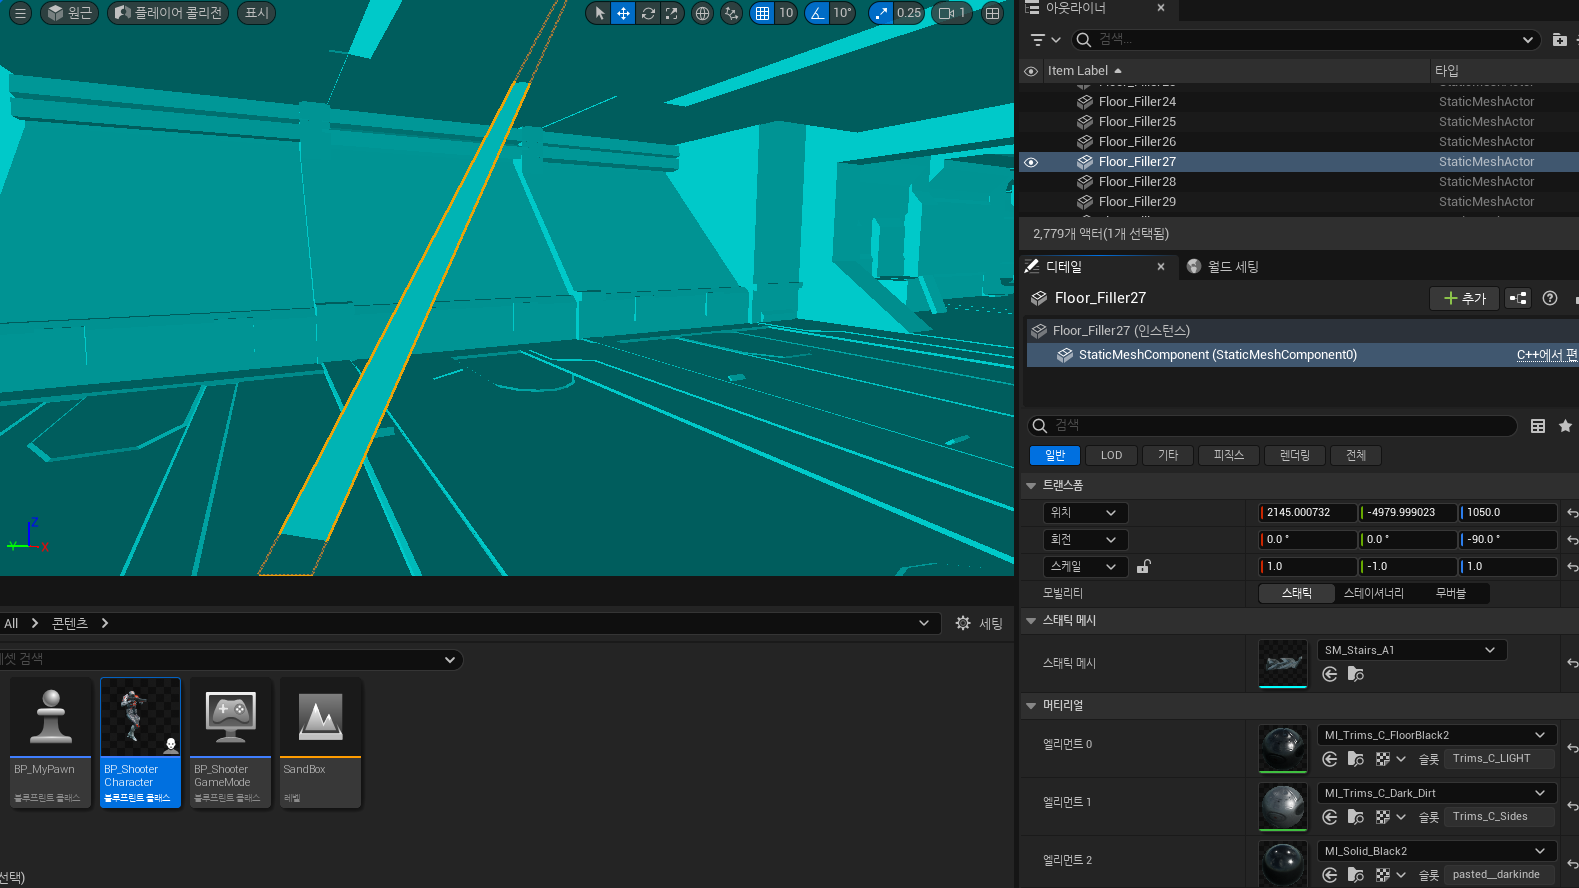Screen dimensions: 1579x888
Task: Toggle the scale ratio lock icon
Action: point(1144,566)
